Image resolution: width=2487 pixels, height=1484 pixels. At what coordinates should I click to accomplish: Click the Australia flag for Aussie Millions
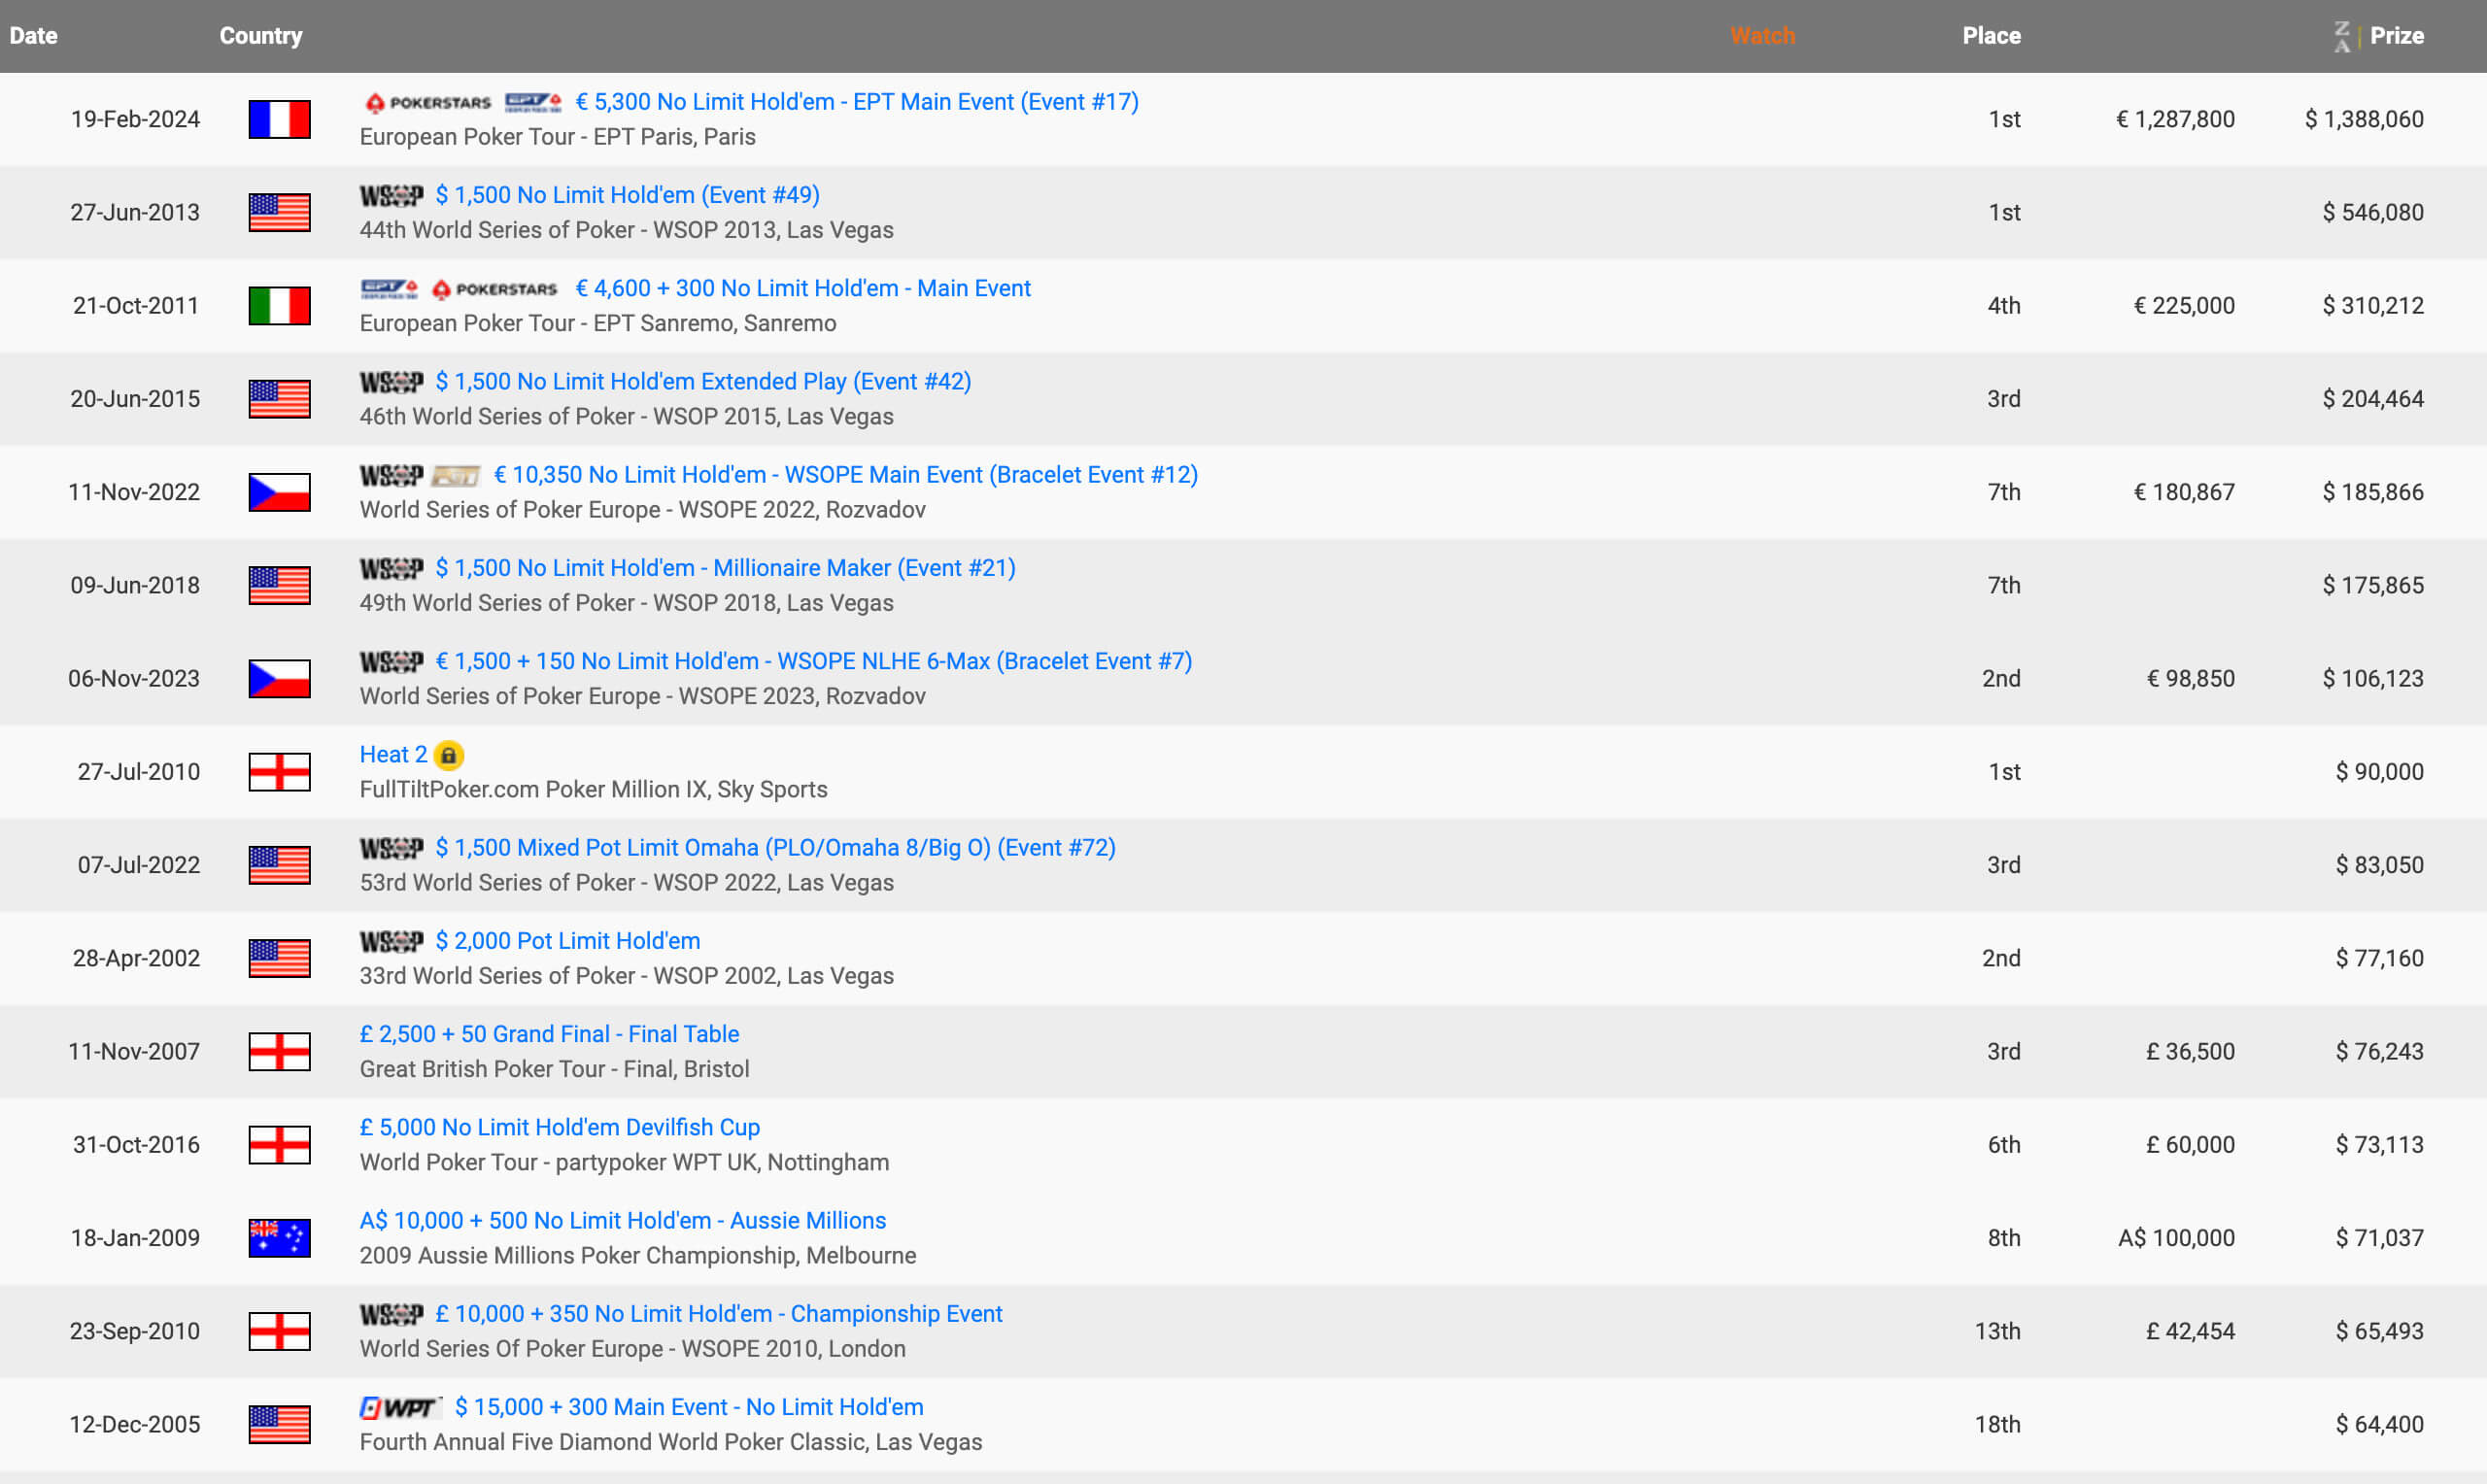[279, 1238]
